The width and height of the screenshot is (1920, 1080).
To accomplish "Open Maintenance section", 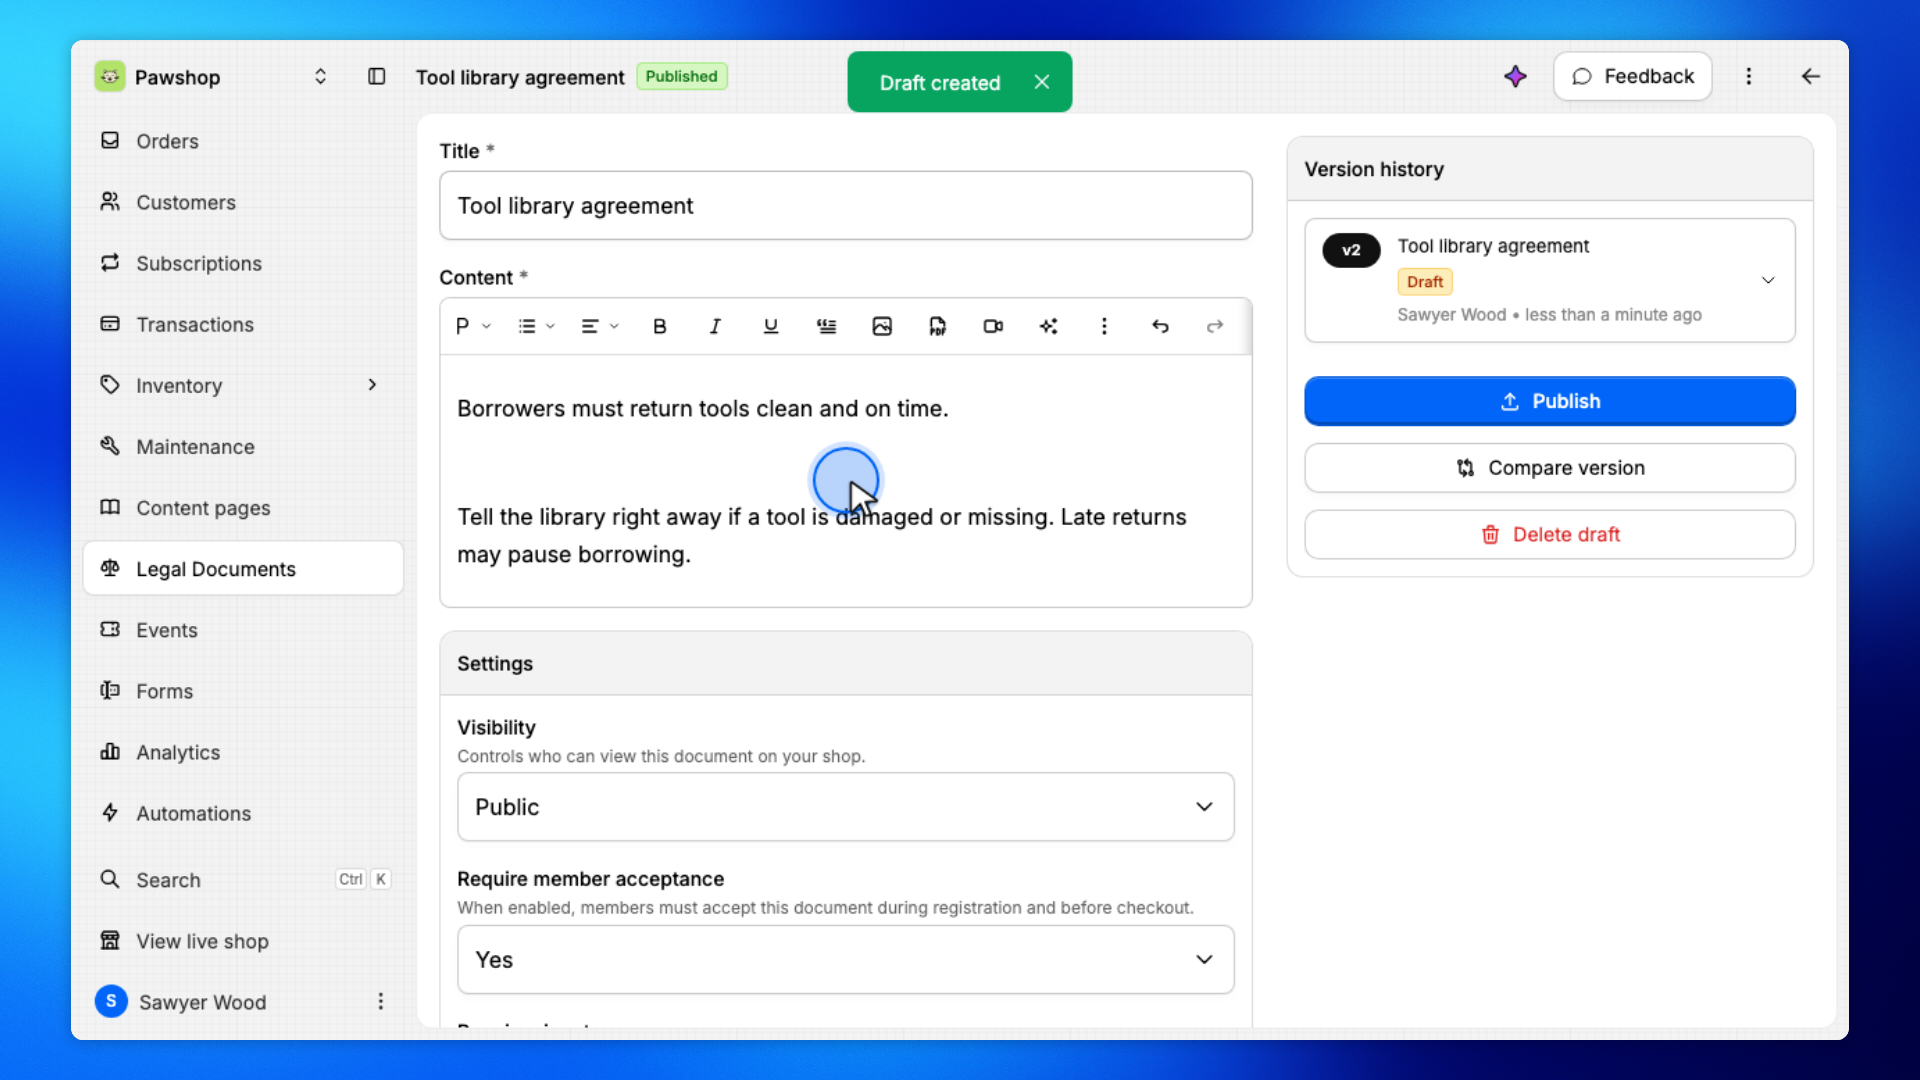I will (x=243, y=446).
